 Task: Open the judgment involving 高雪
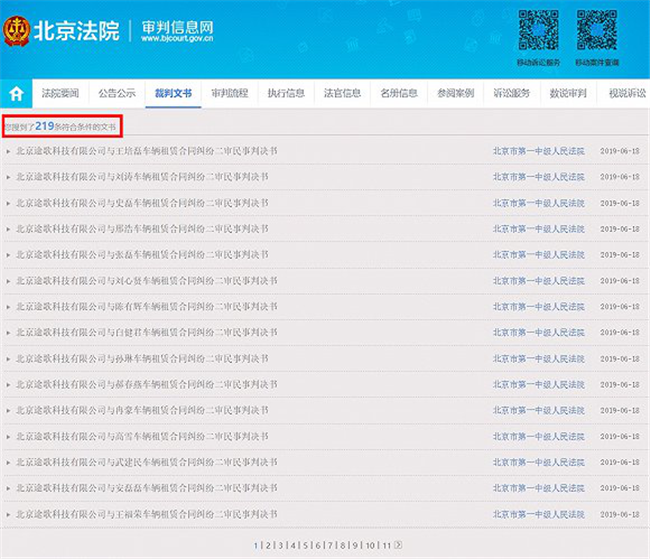(142, 436)
